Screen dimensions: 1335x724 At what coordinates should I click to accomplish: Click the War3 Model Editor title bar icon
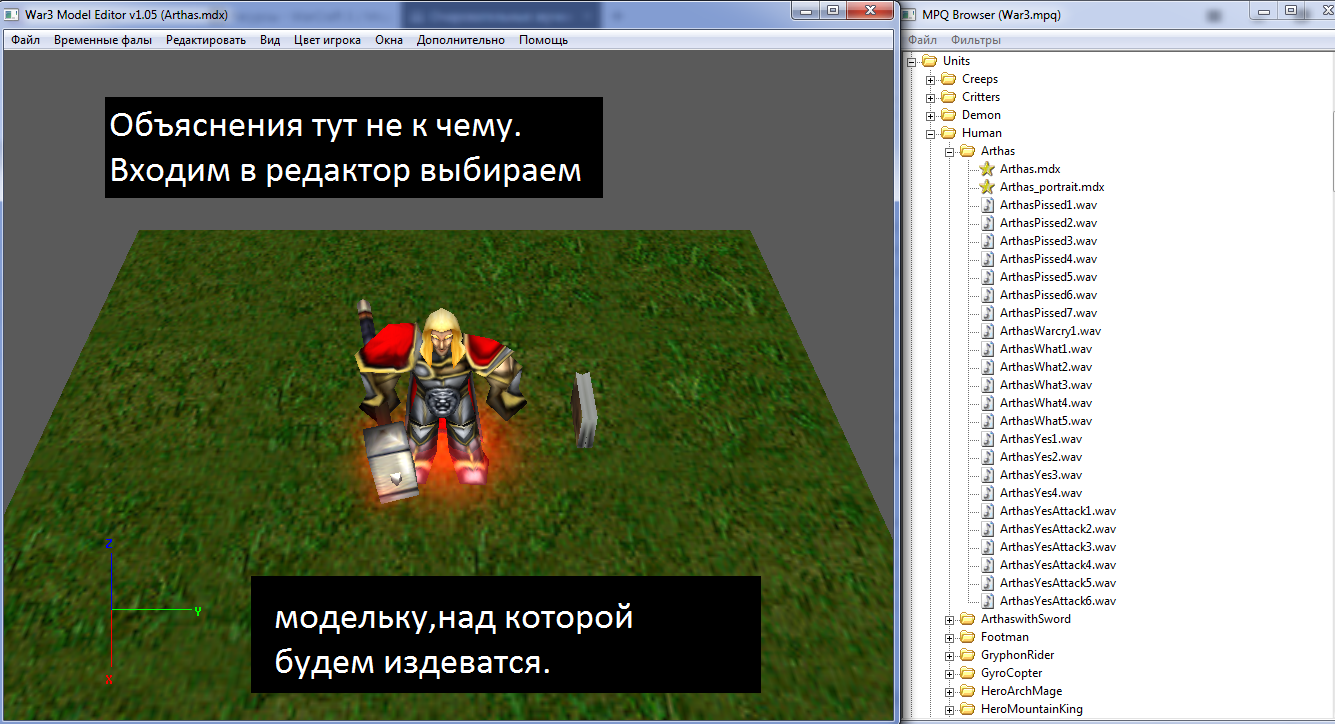[x=13, y=14]
